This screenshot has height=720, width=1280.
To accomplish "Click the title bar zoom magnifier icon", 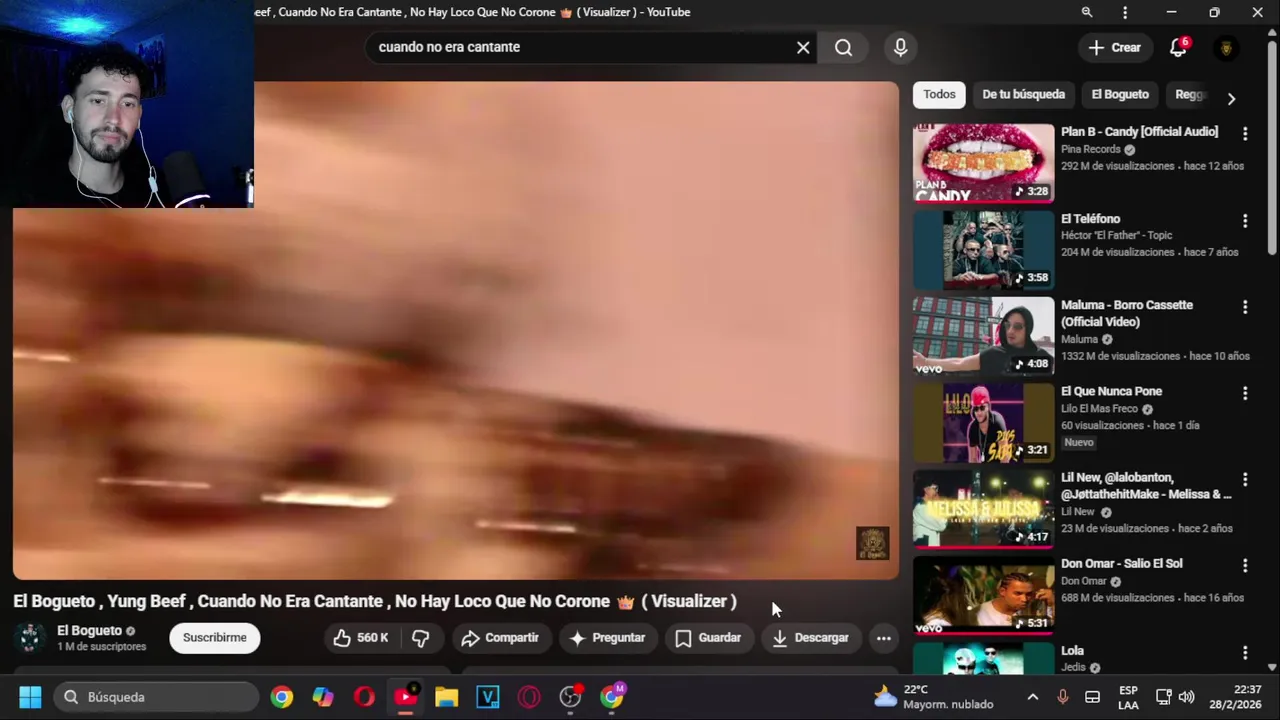I will tap(1087, 12).
